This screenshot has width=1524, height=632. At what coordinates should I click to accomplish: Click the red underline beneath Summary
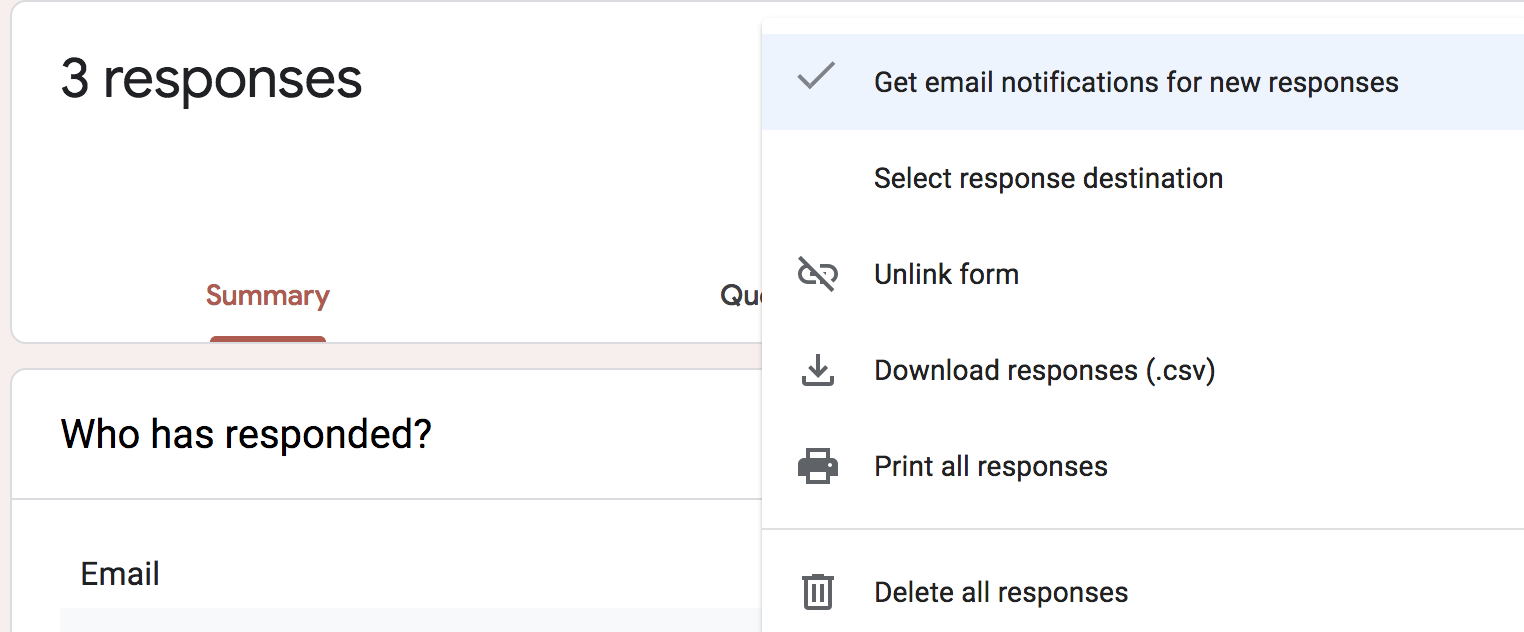[268, 339]
